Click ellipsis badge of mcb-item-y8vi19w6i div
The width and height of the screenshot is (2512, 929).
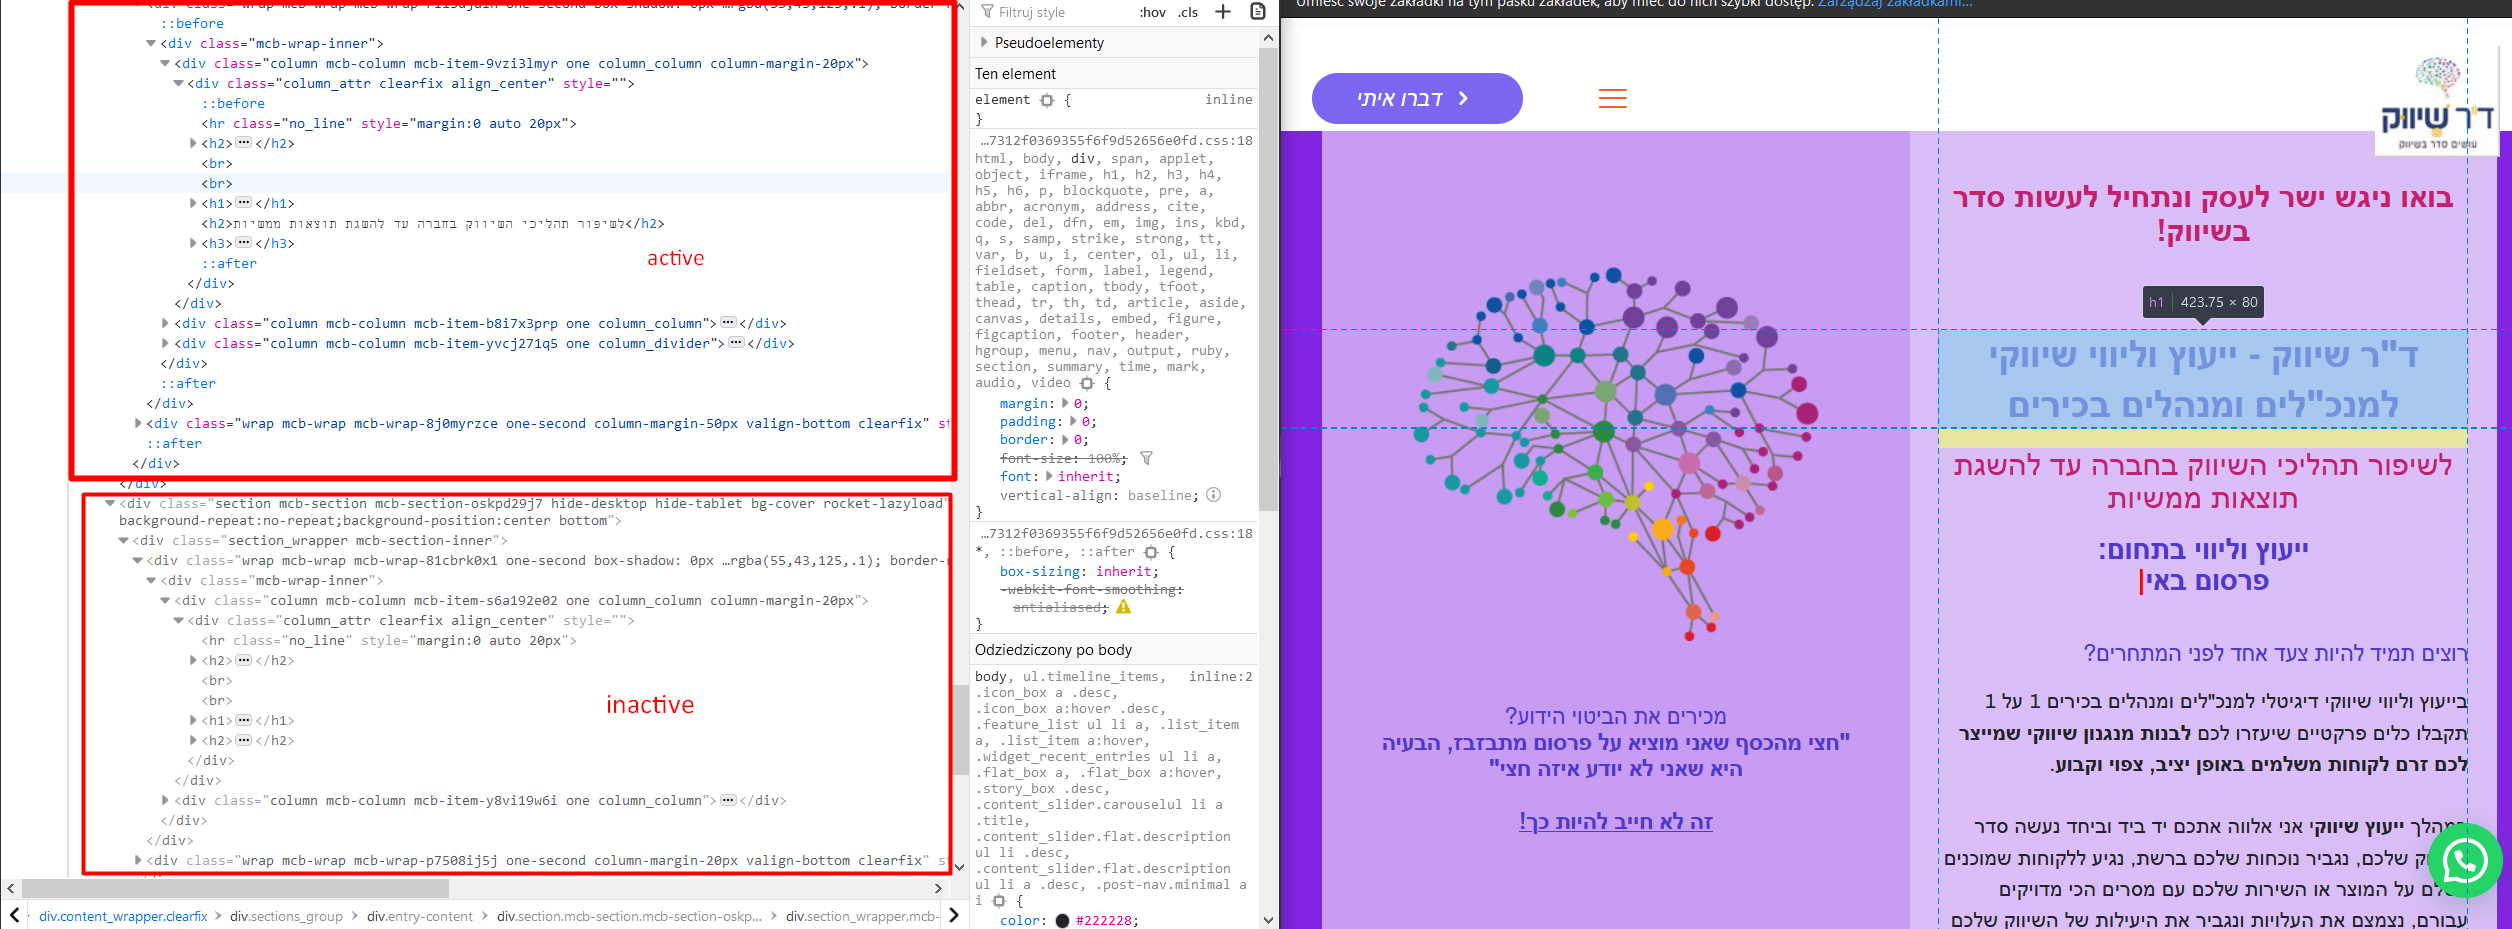click(728, 799)
